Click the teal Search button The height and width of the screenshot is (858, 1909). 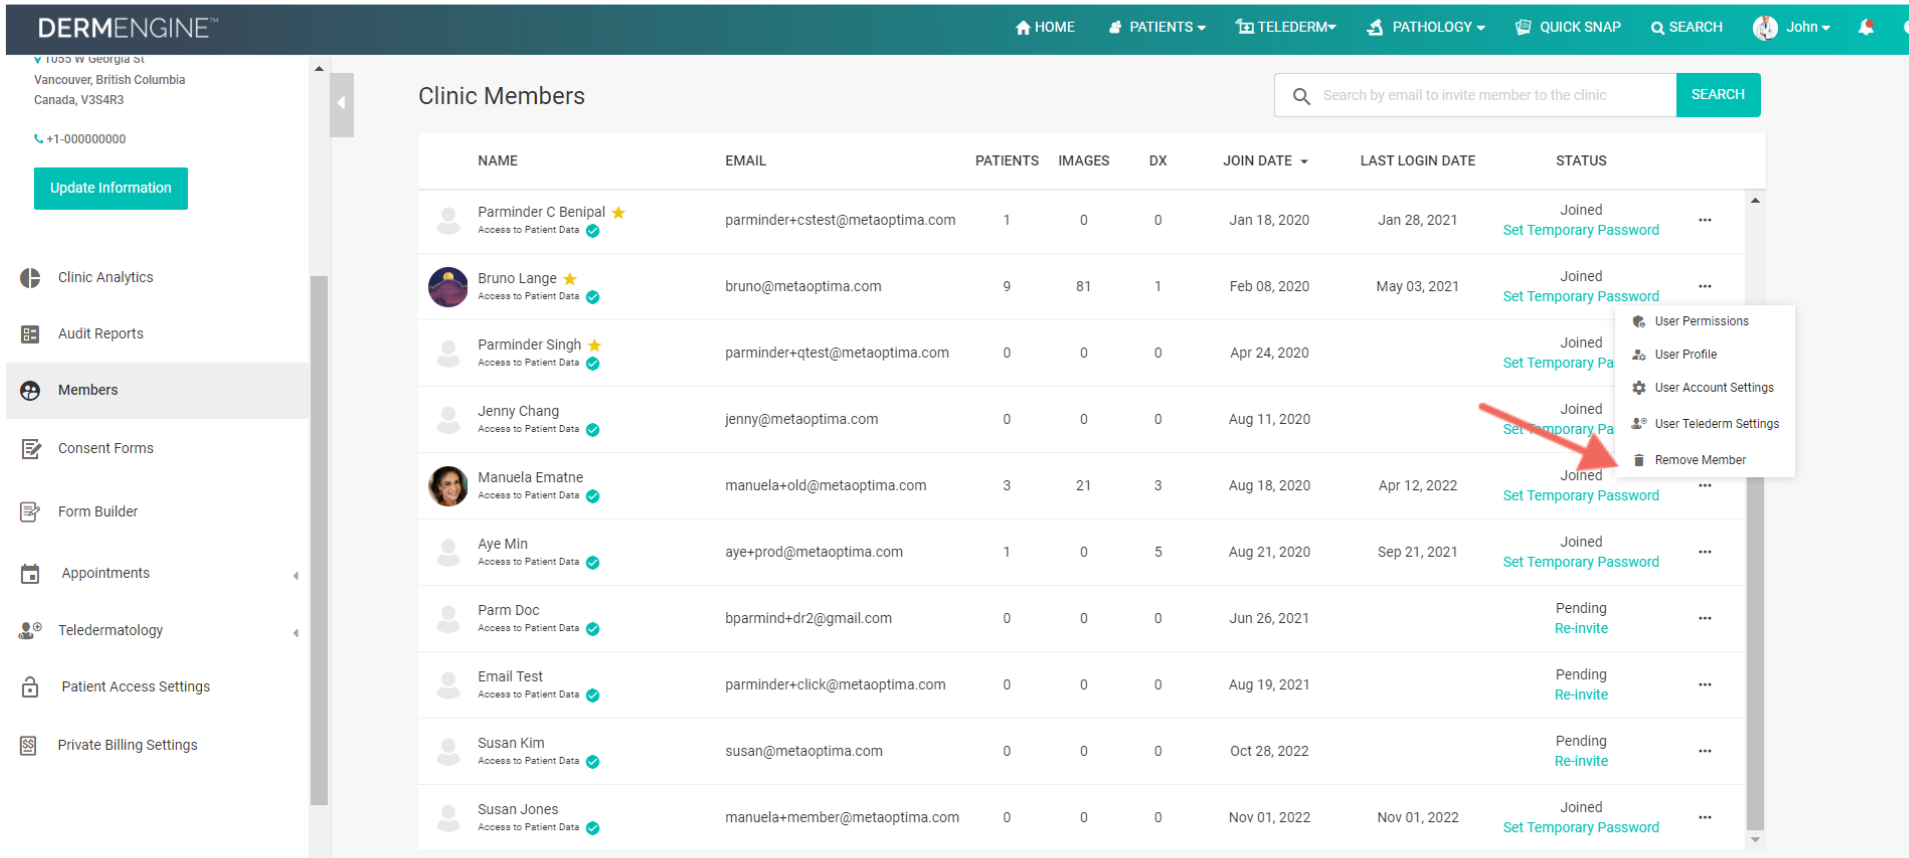click(x=1718, y=95)
